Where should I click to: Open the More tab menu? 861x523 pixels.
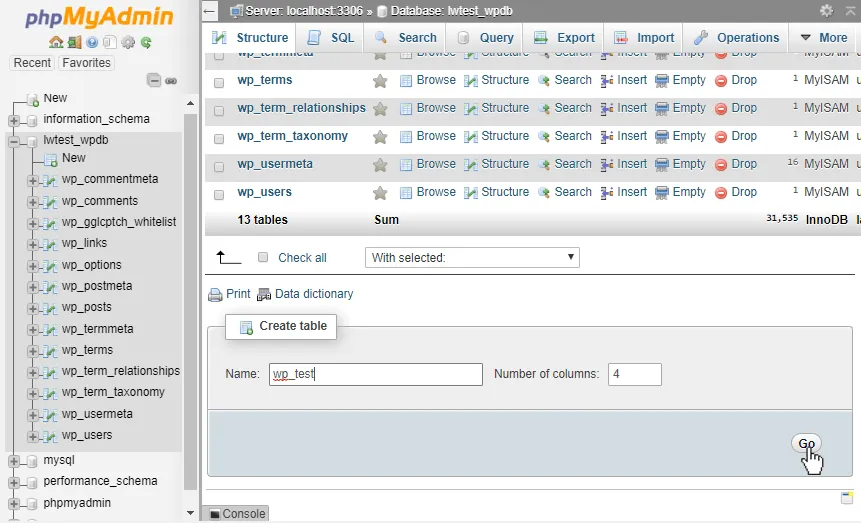[x=824, y=37]
